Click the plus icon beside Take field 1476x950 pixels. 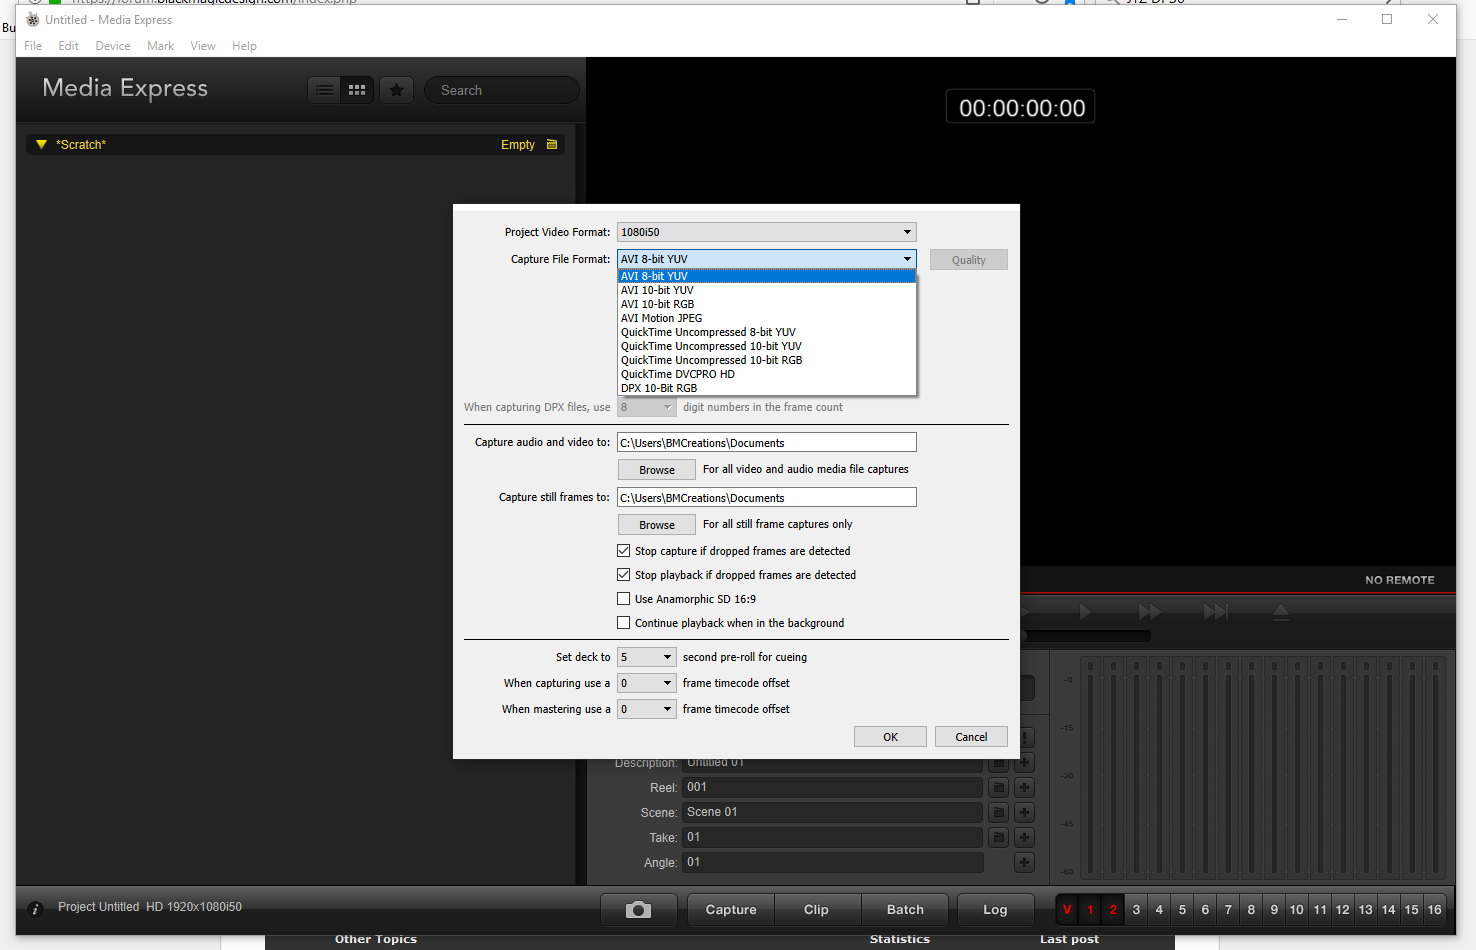click(x=1024, y=838)
